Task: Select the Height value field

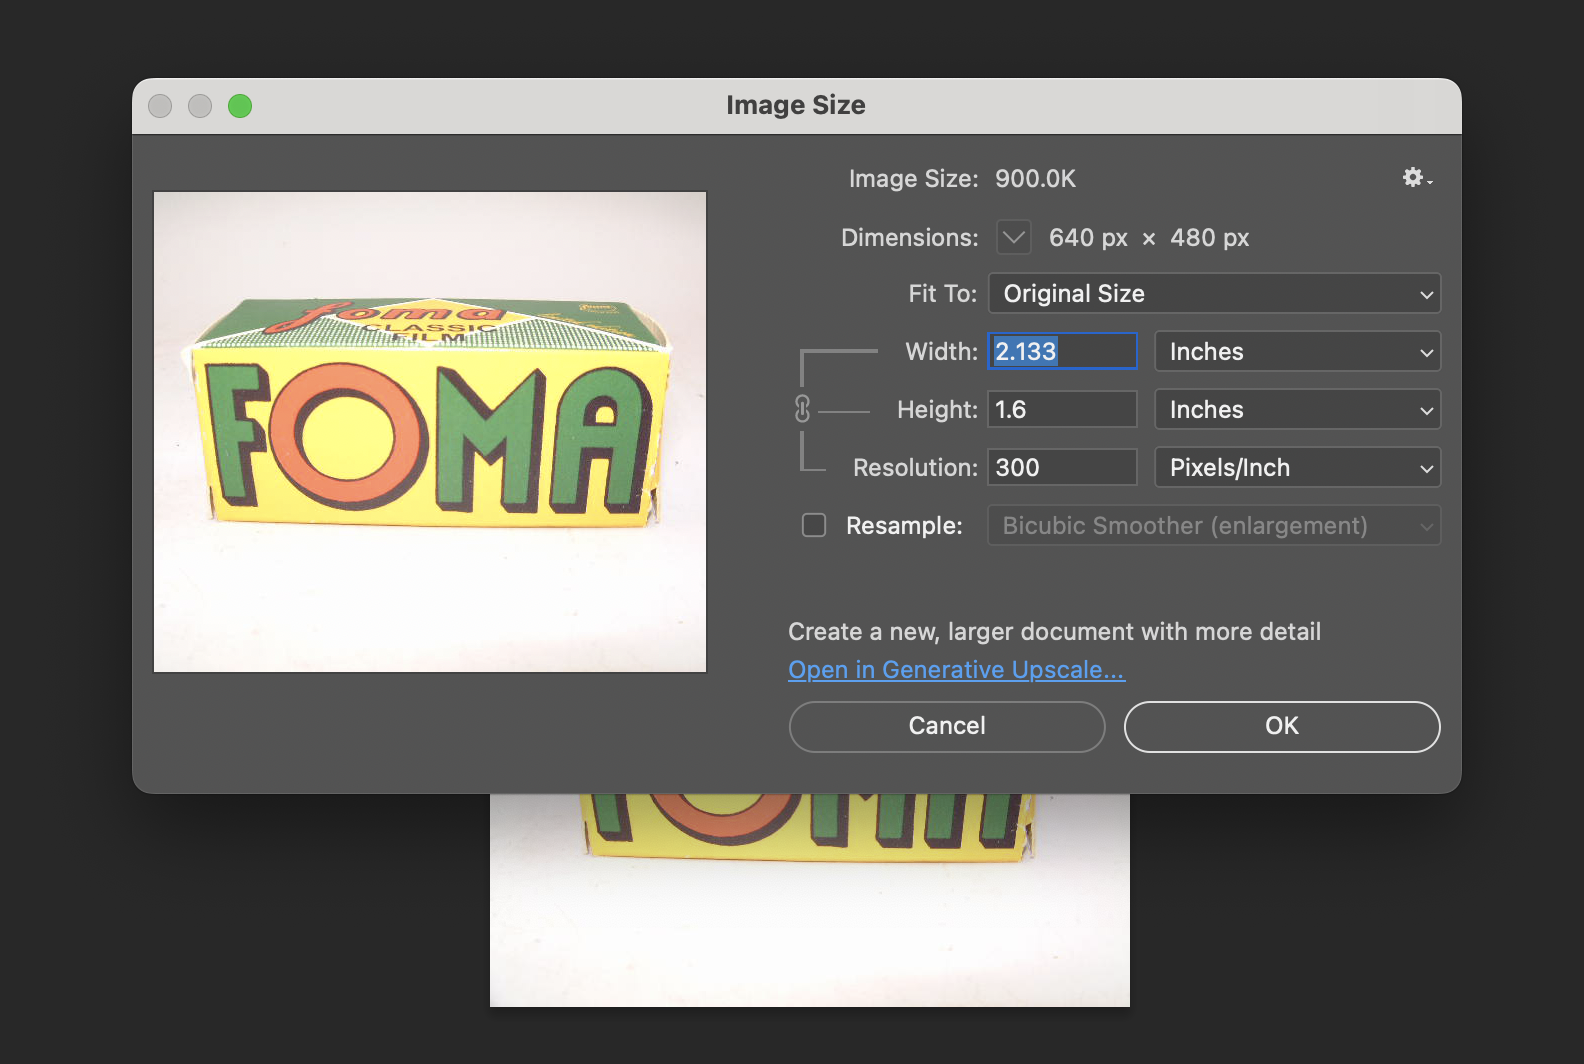Action: coord(1062,409)
